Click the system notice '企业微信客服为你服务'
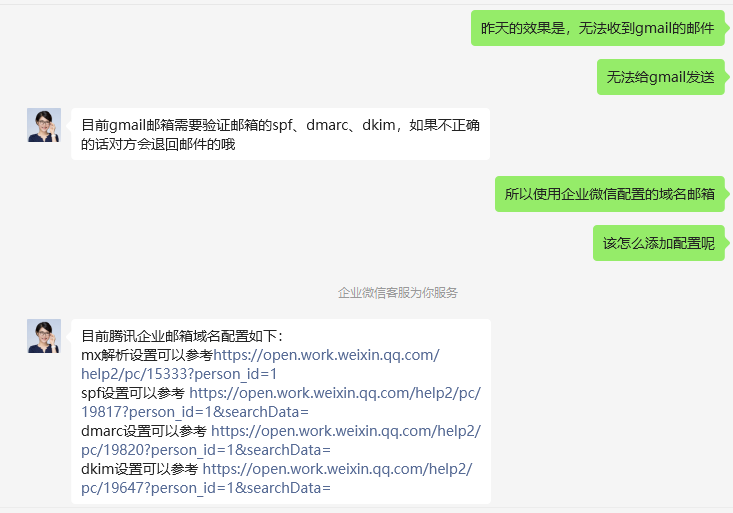733x513 pixels. 398,293
